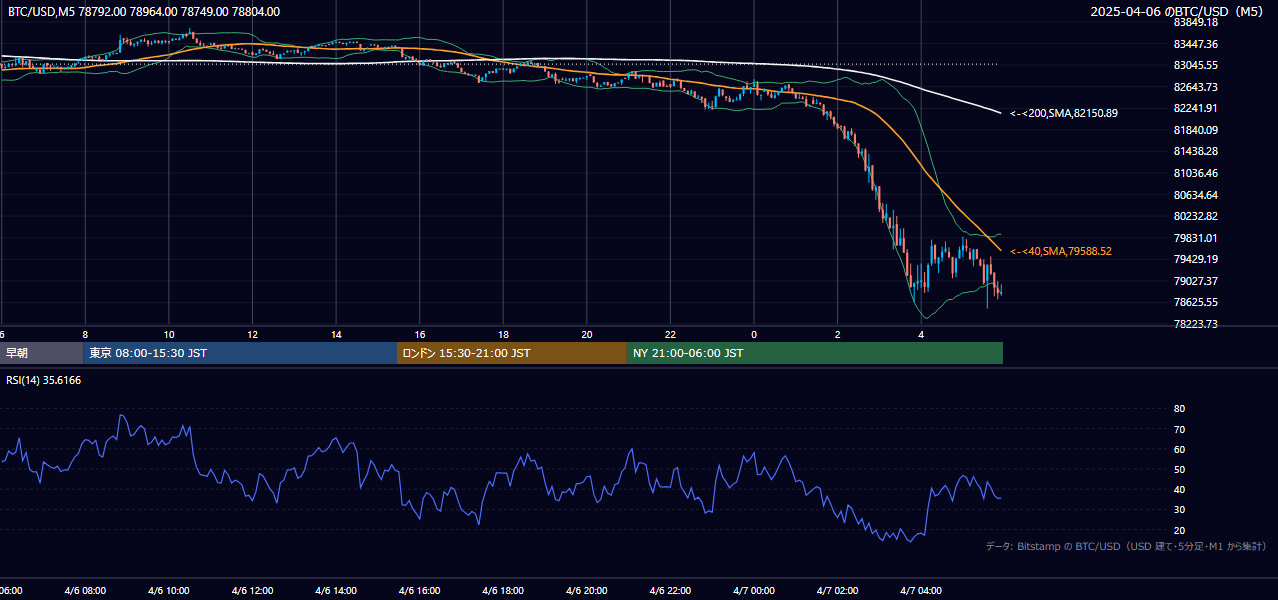The width and height of the screenshot is (1278, 600).
Task: Click price axis label 80634.64
Action: 1195,195
